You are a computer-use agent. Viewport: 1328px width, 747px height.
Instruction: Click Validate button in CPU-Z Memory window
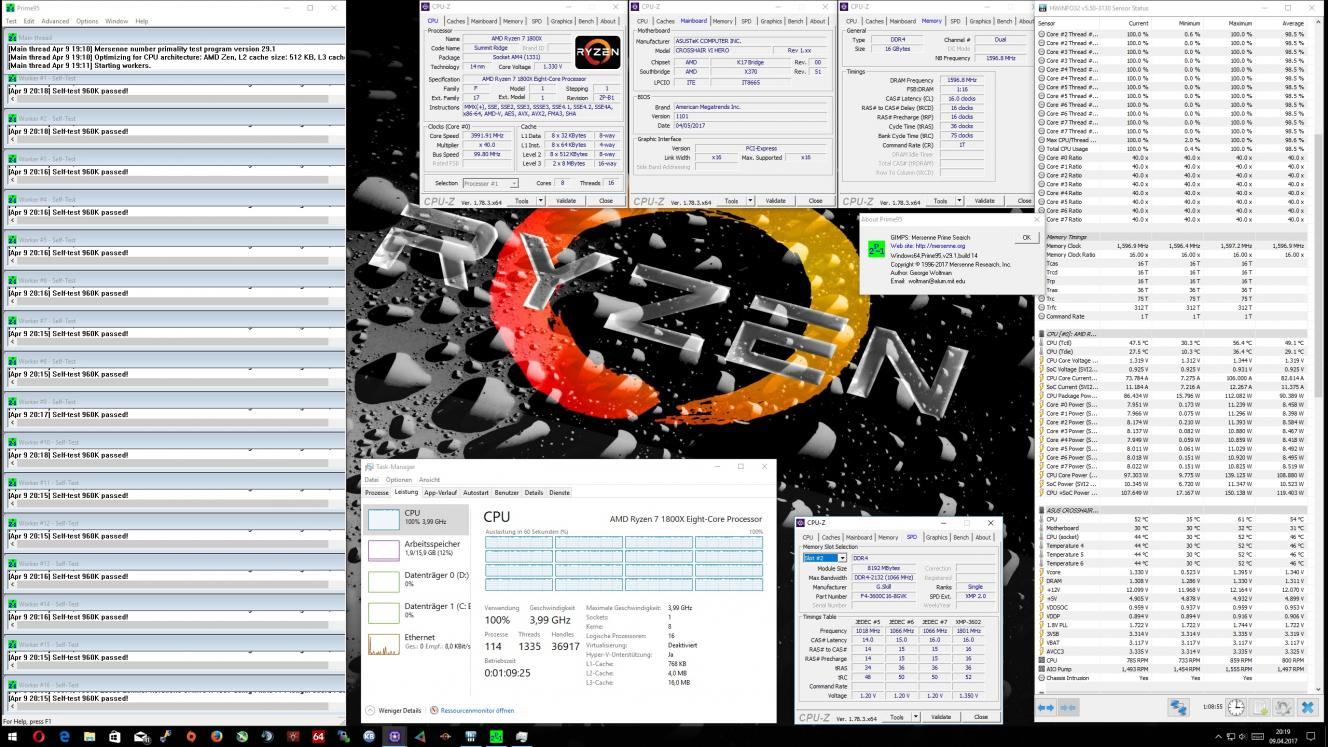[x=985, y=200]
